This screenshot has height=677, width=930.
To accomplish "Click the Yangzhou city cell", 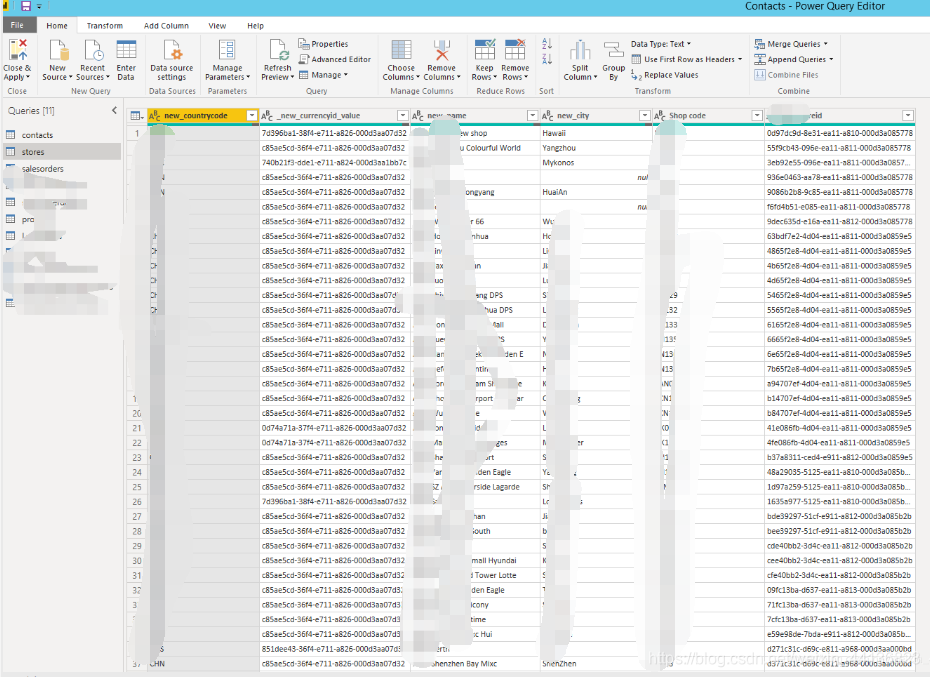I will pos(595,148).
